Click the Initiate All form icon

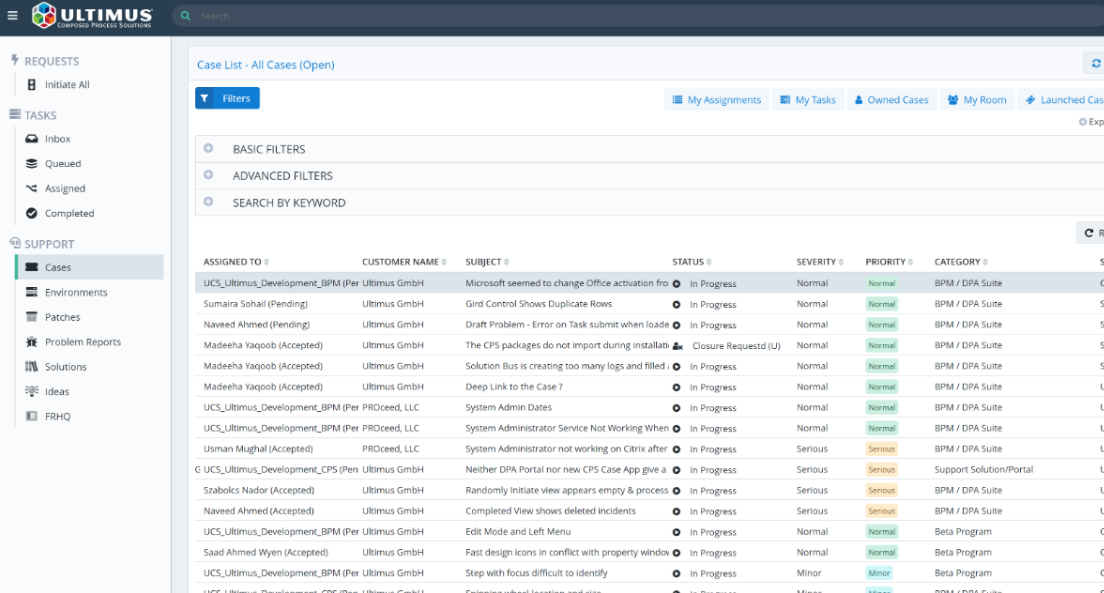32,85
